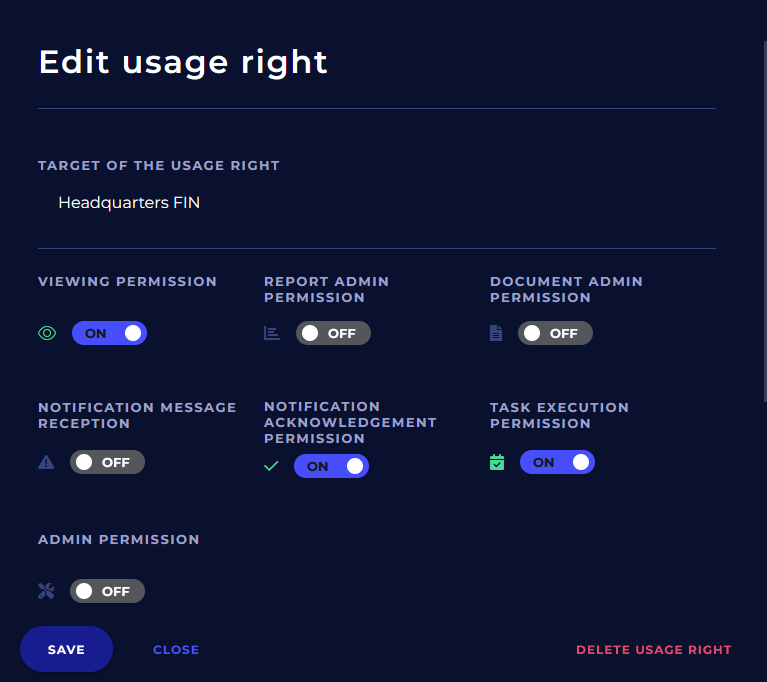Click the calendar check icon for Task Execution
Image resolution: width=767 pixels, height=682 pixels.
point(497,462)
